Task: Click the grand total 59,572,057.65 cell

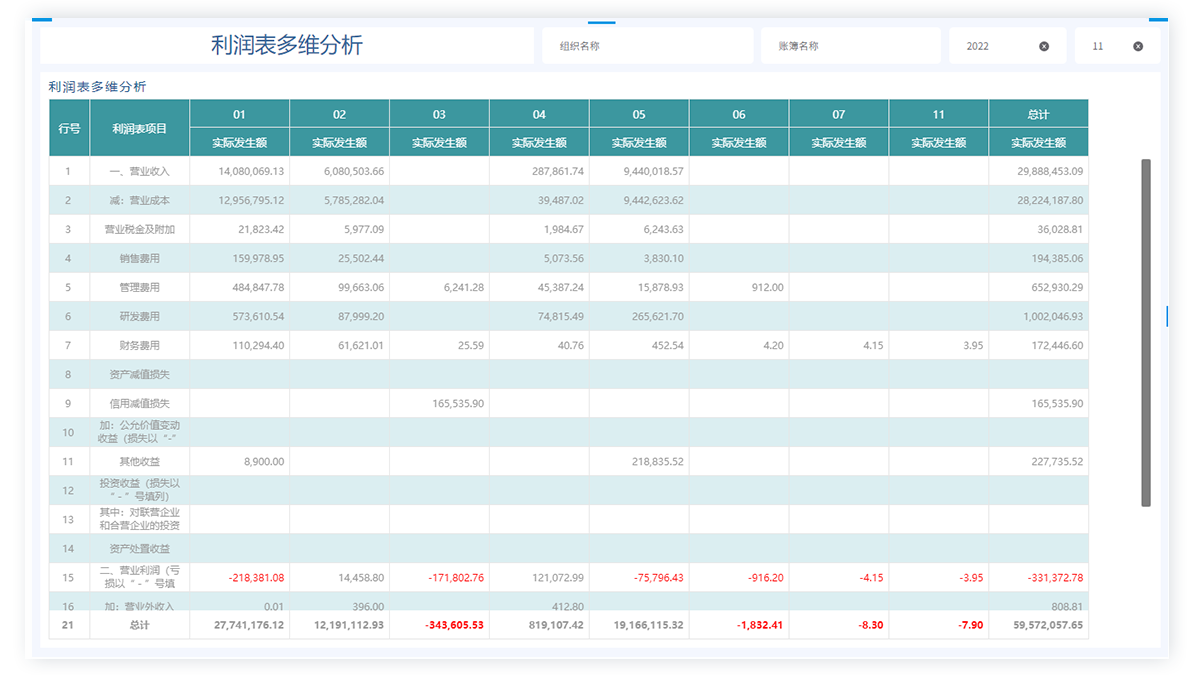Action: click(1041, 625)
